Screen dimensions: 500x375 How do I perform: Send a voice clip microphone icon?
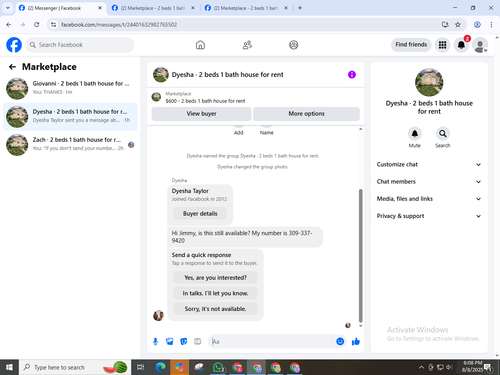pos(155,341)
